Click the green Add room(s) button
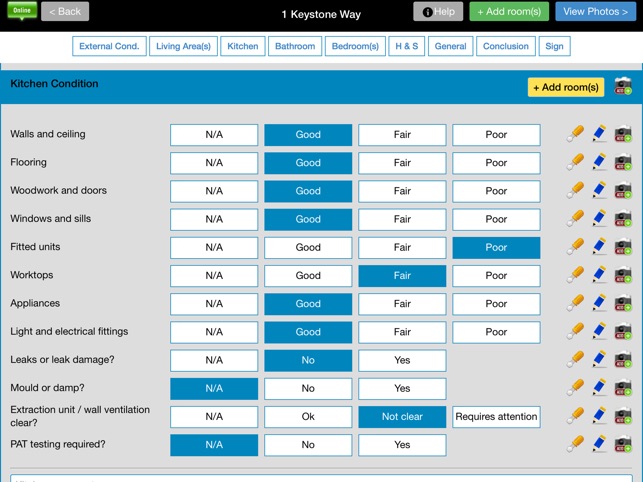Screen dimensions: 643x482 pos(509,11)
